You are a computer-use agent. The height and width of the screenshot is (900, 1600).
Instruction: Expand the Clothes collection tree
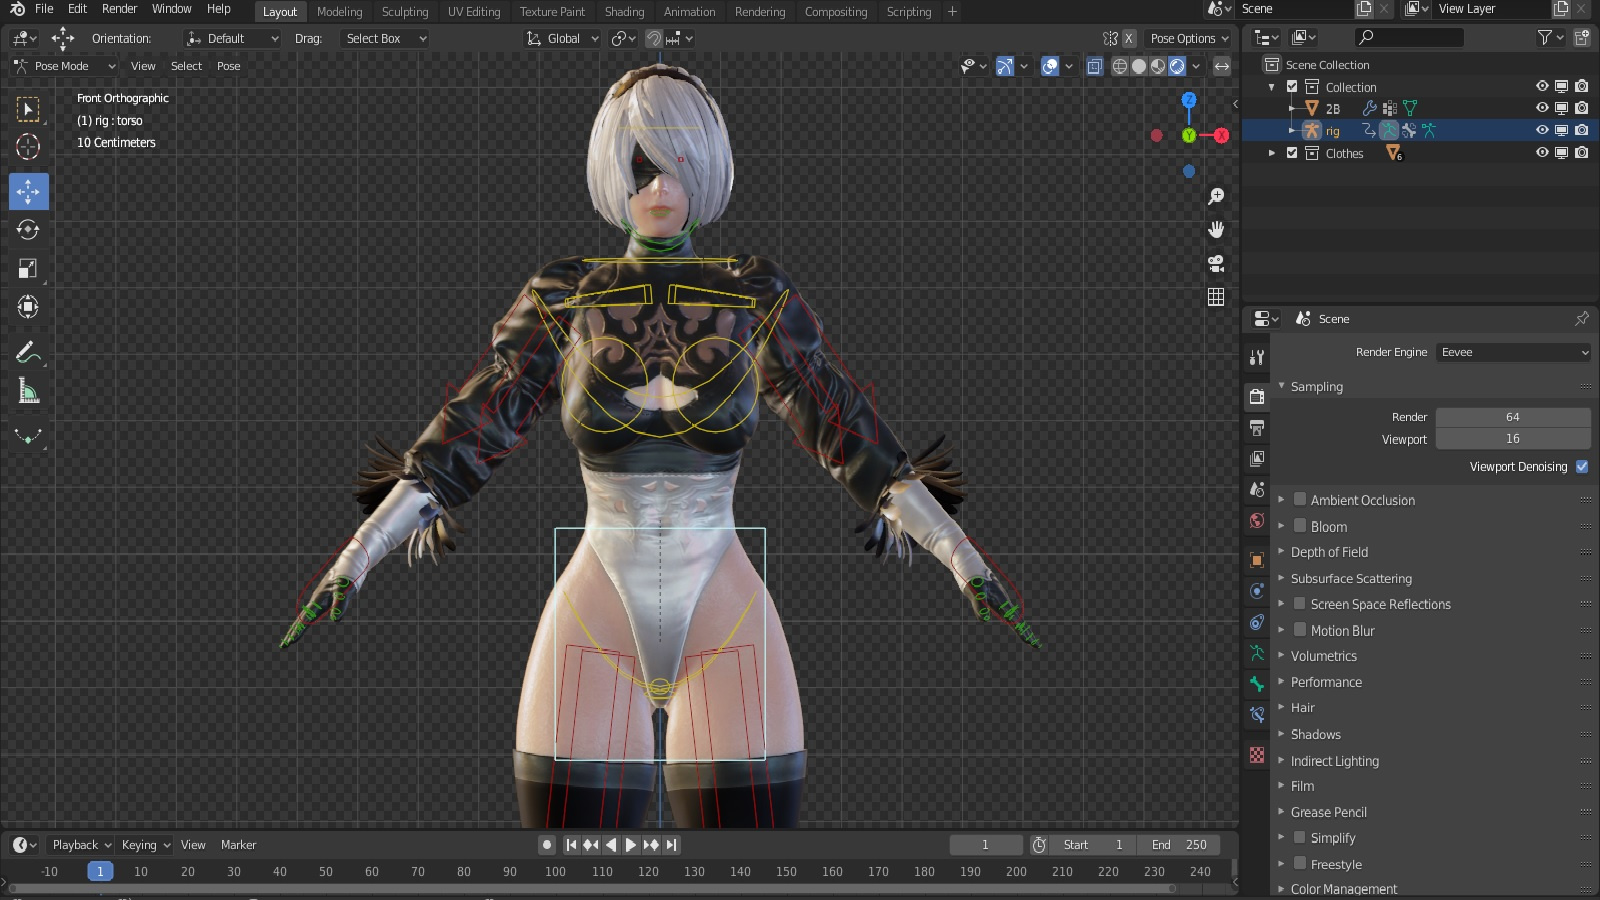tap(1272, 153)
